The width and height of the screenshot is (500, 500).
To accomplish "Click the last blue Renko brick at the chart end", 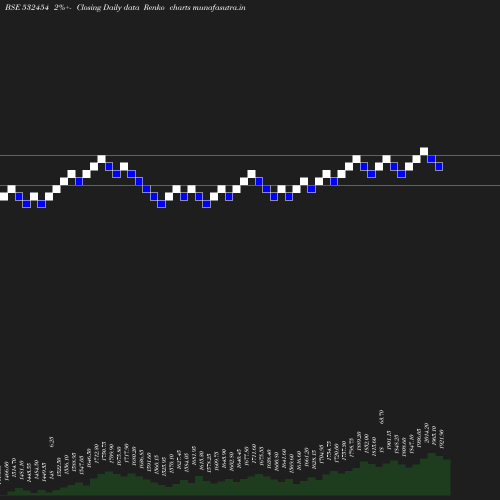I will [439, 166].
